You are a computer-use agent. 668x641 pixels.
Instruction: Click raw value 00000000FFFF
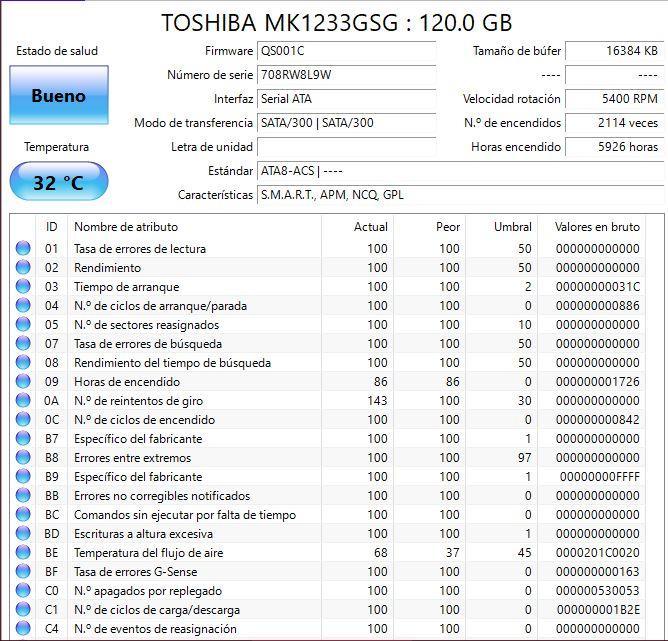click(x=600, y=477)
